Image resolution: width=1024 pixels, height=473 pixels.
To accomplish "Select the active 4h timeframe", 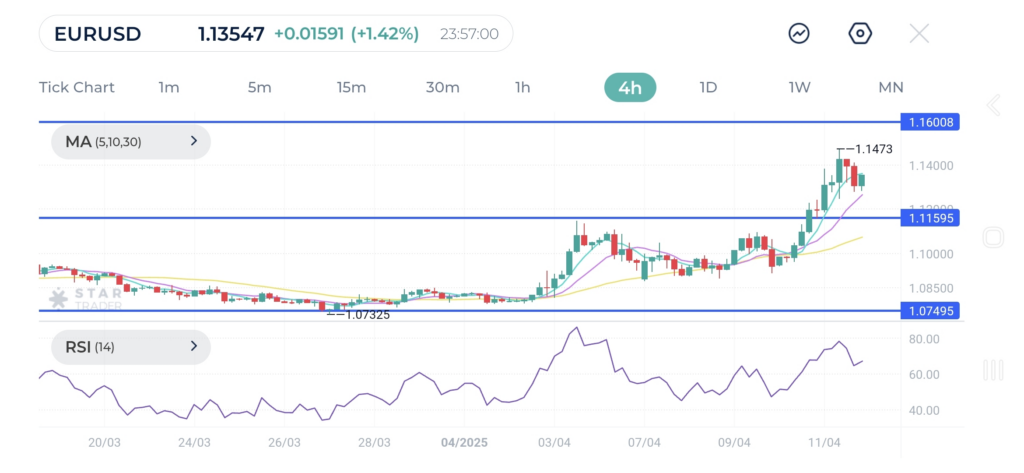I will click(x=630, y=87).
